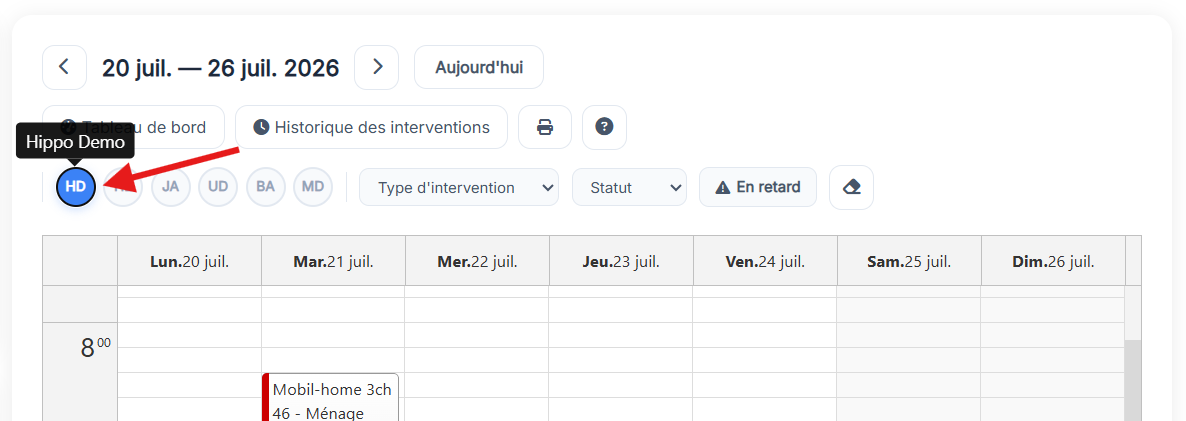Clear filters with the eraser icon
The height and width of the screenshot is (421, 1186).
(x=852, y=187)
